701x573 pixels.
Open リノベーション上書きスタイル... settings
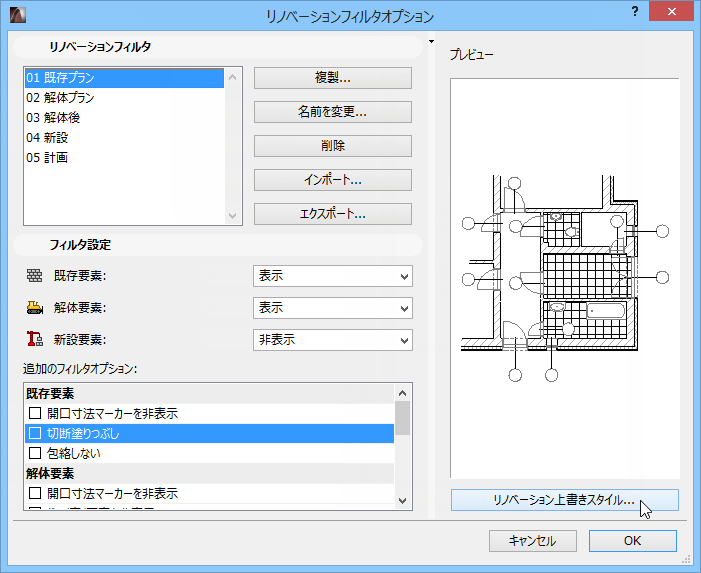pyautogui.click(x=565, y=500)
